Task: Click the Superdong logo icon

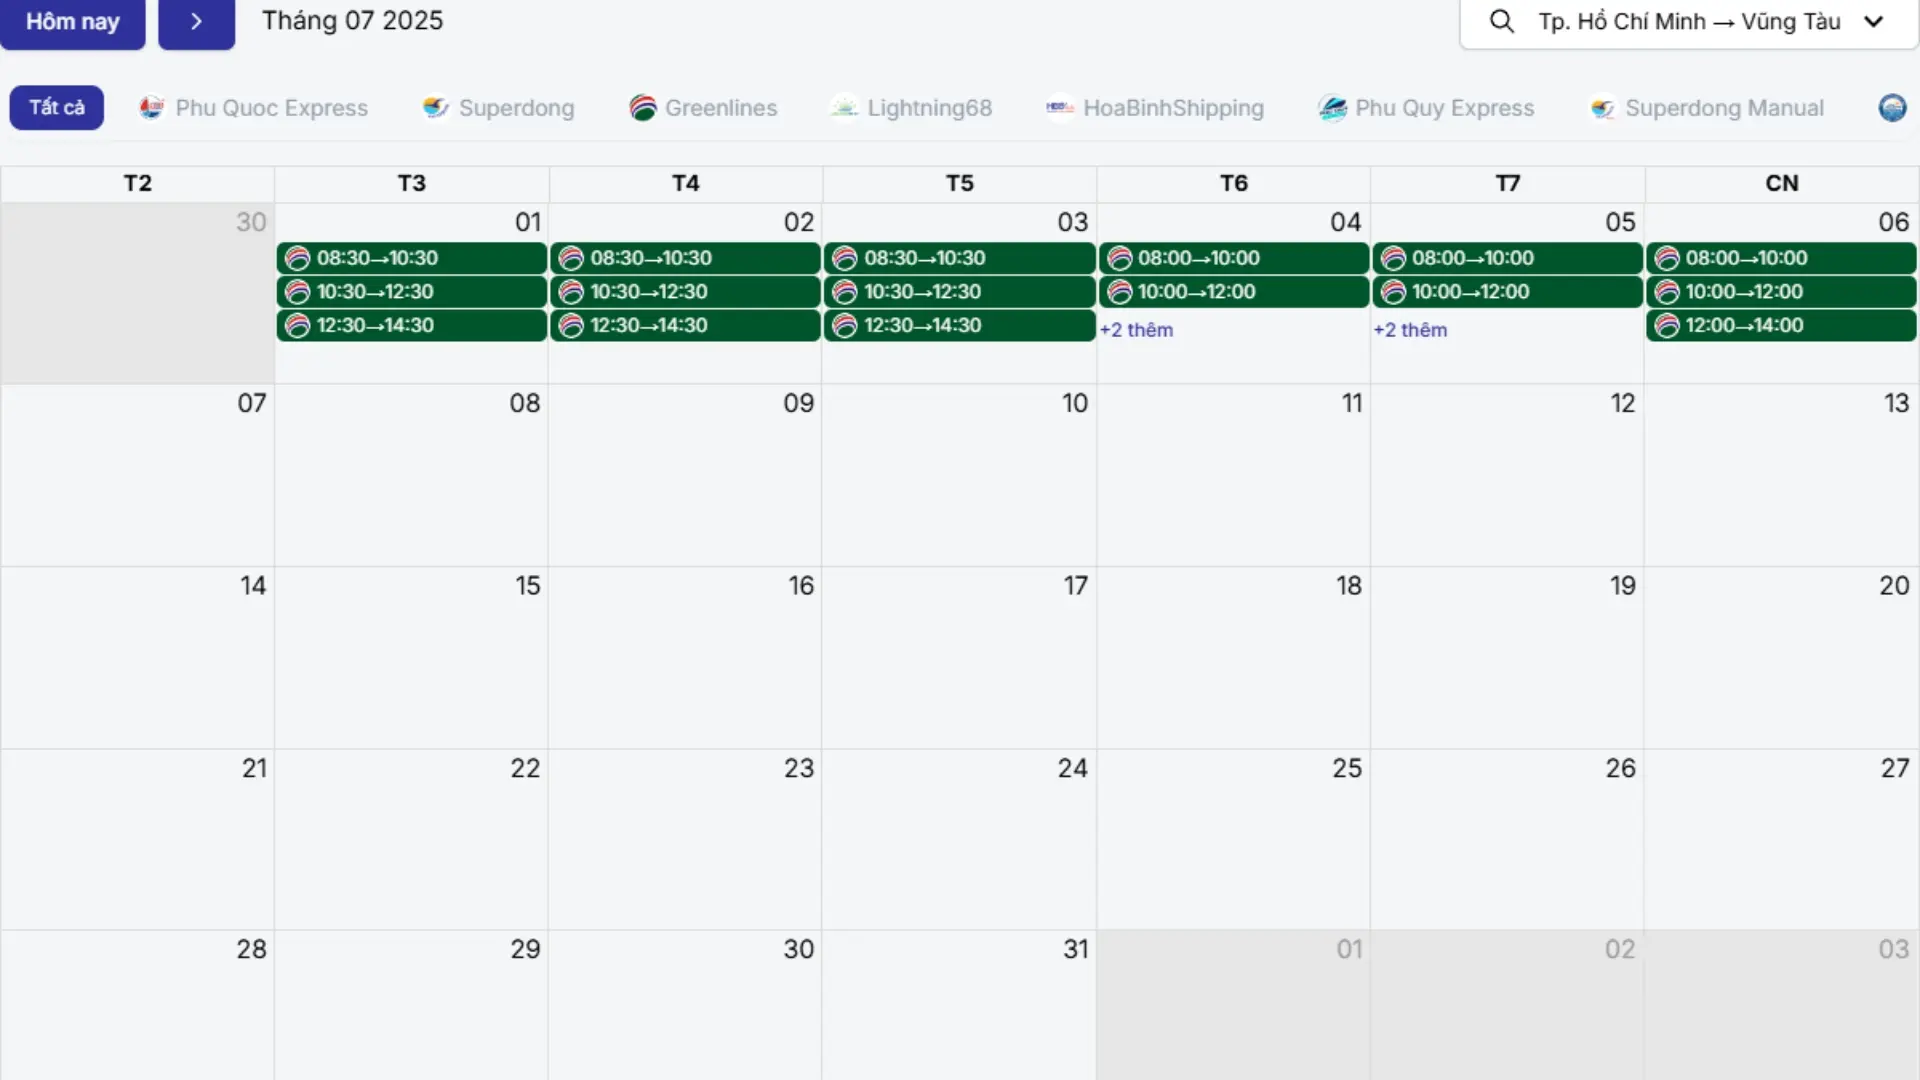Action: tap(435, 108)
